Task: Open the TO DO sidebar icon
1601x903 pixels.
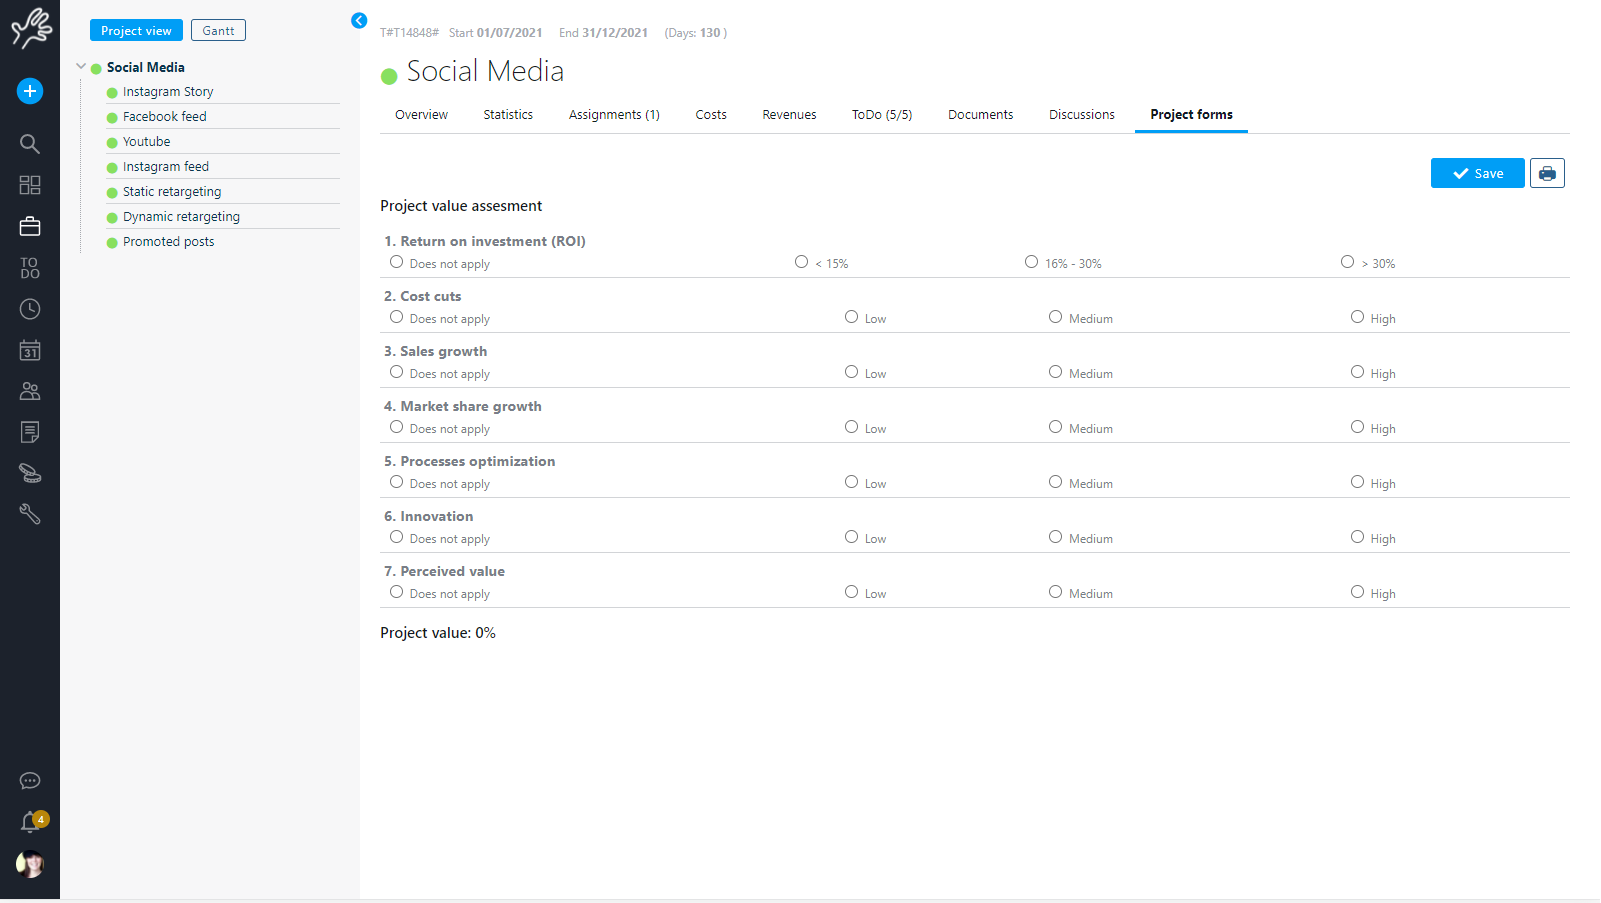Action: tap(30, 268)
